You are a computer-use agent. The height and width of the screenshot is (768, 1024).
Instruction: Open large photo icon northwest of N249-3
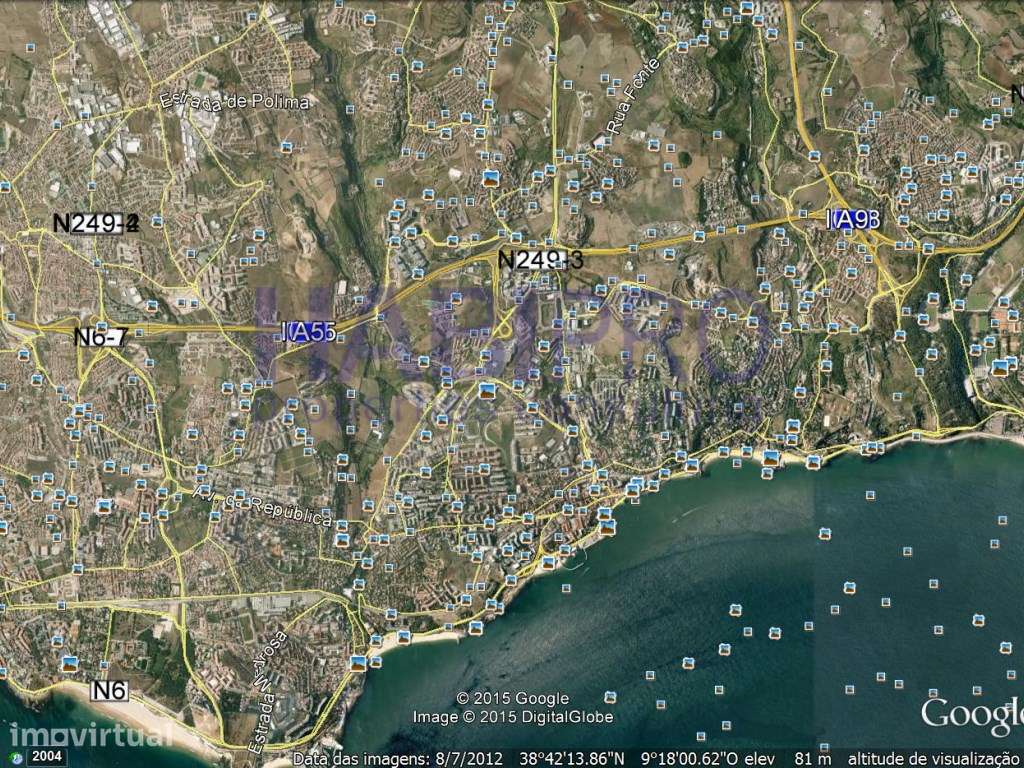point(491,178)
